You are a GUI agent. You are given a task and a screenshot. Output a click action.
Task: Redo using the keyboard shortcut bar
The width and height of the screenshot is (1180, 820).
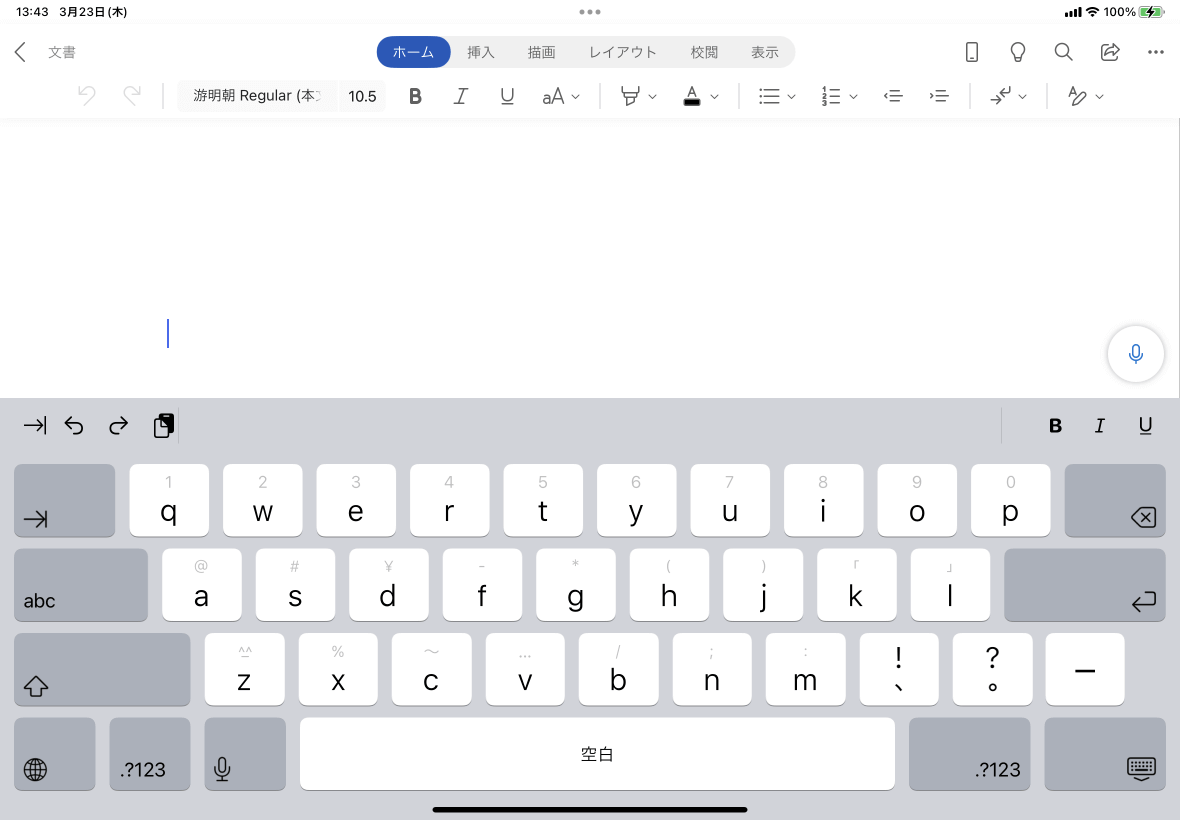118,426
